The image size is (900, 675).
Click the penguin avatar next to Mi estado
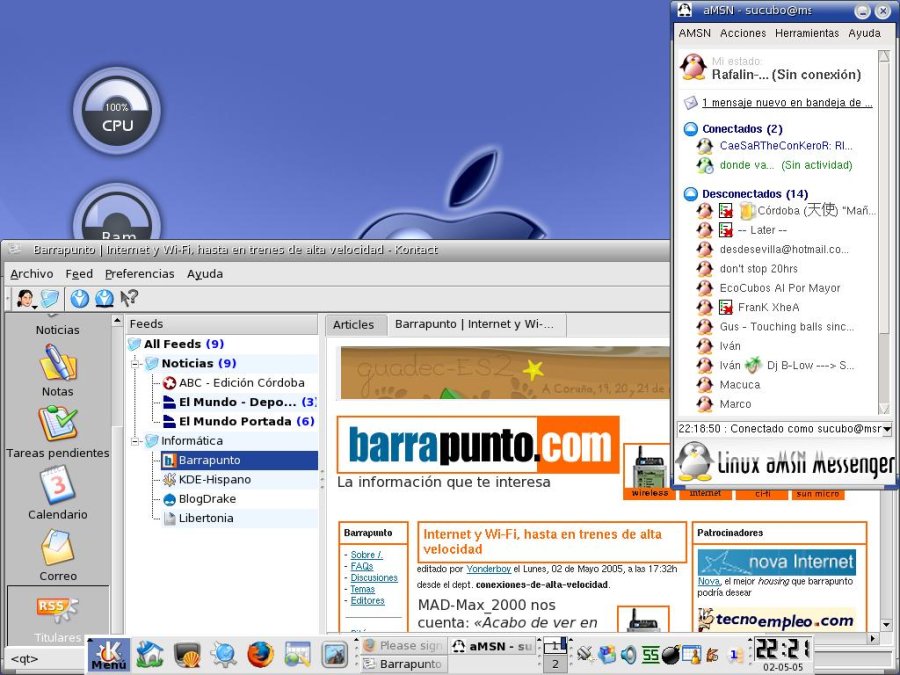pyautogui.click(x=693, y=67)
